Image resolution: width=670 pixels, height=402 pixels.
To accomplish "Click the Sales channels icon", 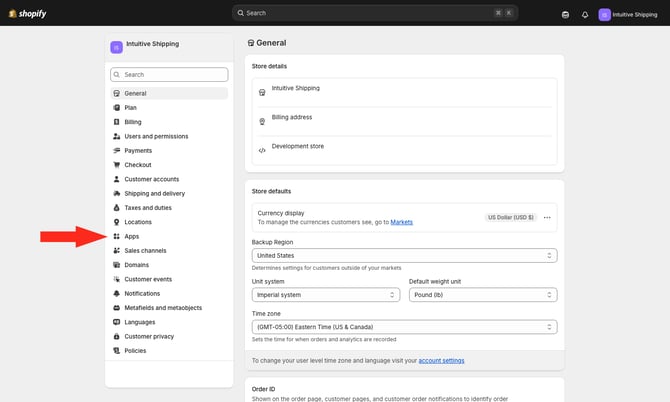I will point(116,251).
